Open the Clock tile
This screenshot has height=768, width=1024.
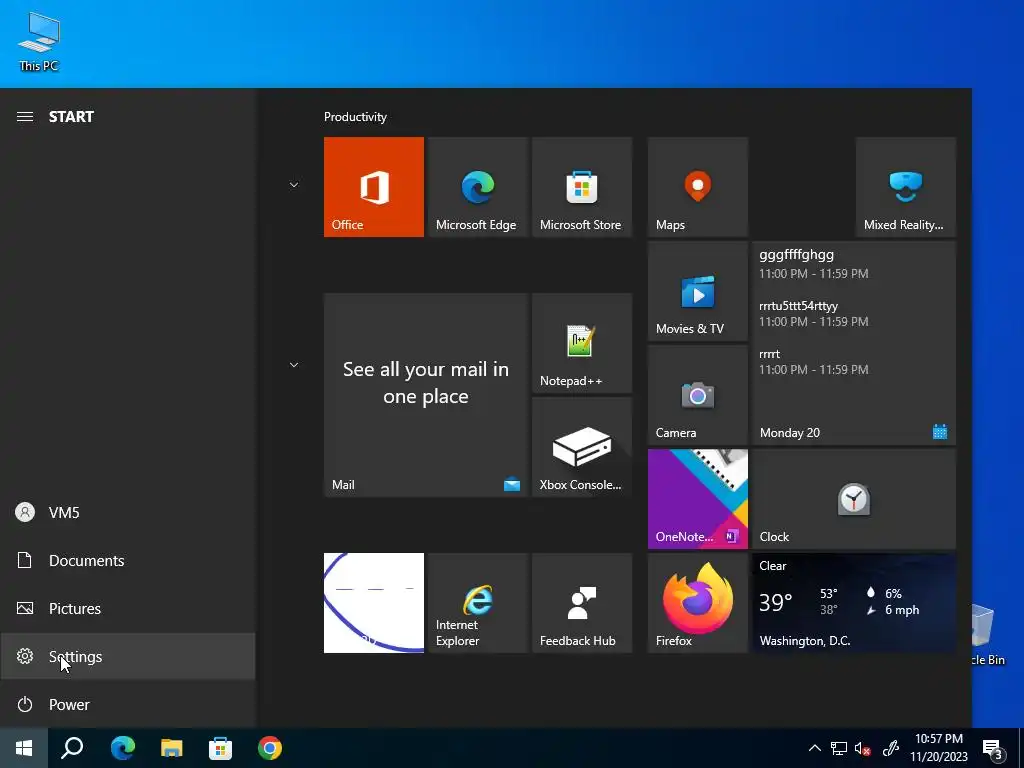pyautogui.click(x=854, y=499)
